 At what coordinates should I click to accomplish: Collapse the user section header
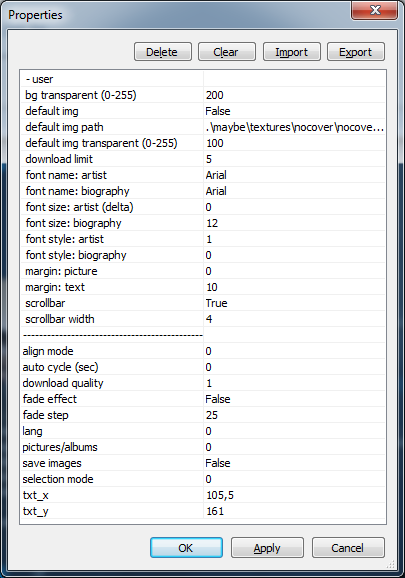(x=39, y=79)
